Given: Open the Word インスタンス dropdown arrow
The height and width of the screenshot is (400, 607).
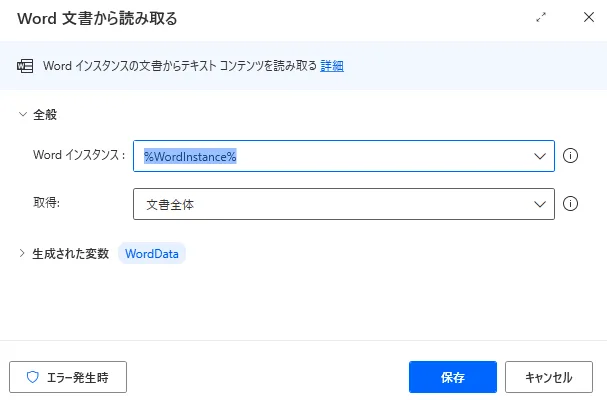Looking at the screenshot, I should pyautogui.click(x=540, y=156).
